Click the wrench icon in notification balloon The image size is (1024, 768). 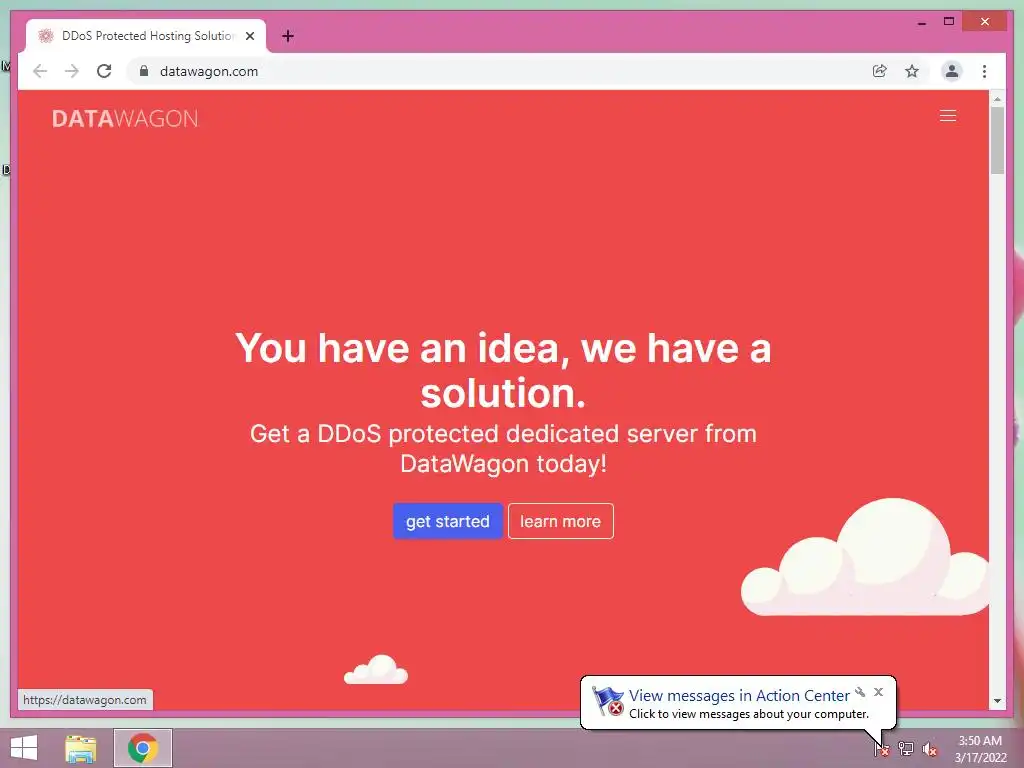(x=860, y=692)
